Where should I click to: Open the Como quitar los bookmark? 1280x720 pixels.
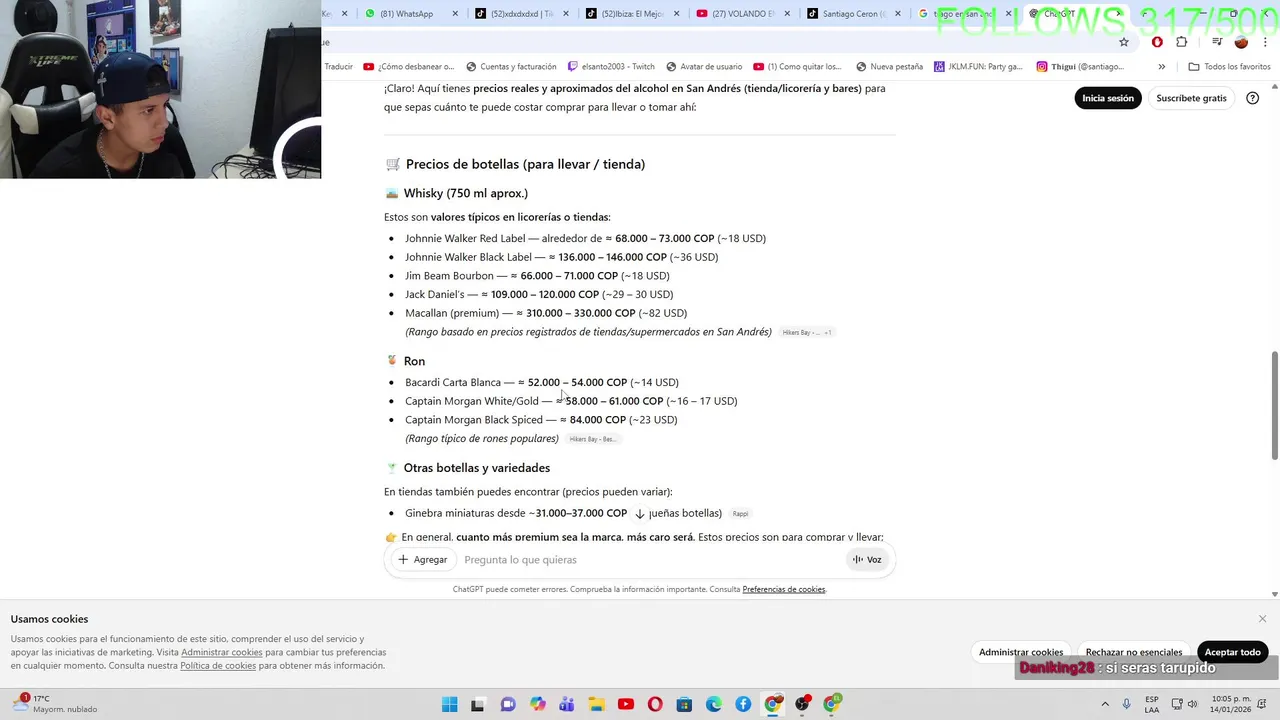click(x=798, y=67)
